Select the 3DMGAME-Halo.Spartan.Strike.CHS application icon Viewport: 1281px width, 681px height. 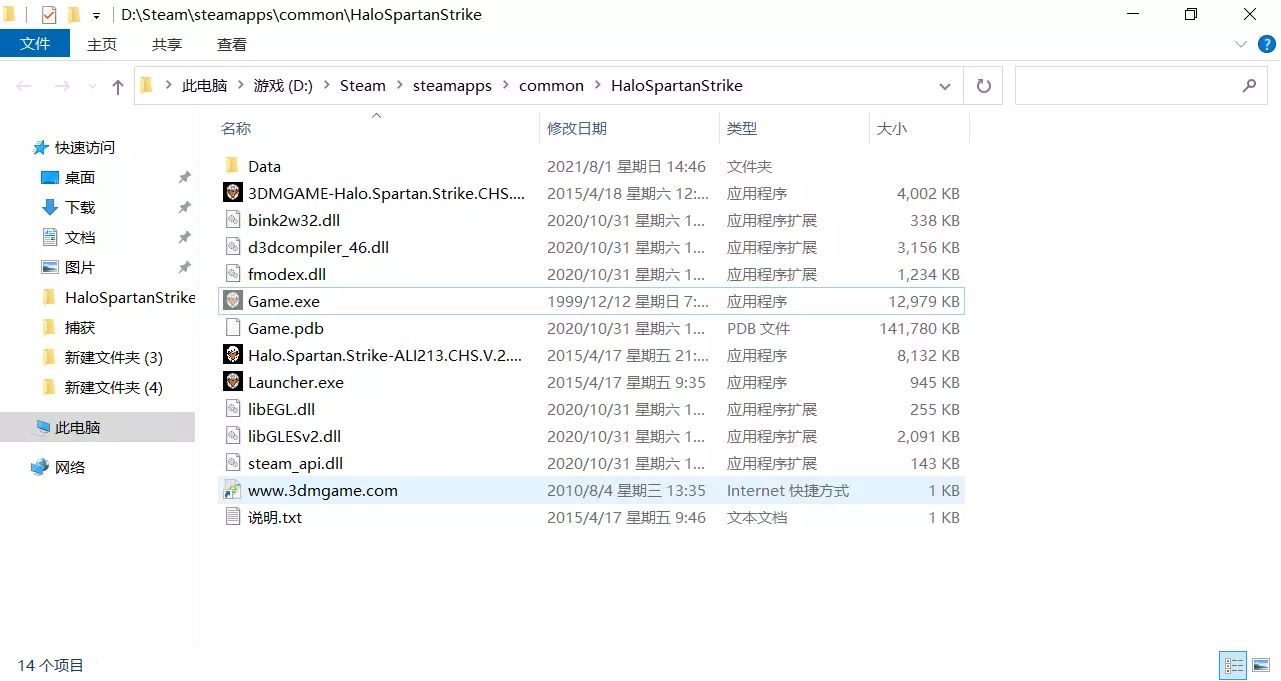point(232,193)
